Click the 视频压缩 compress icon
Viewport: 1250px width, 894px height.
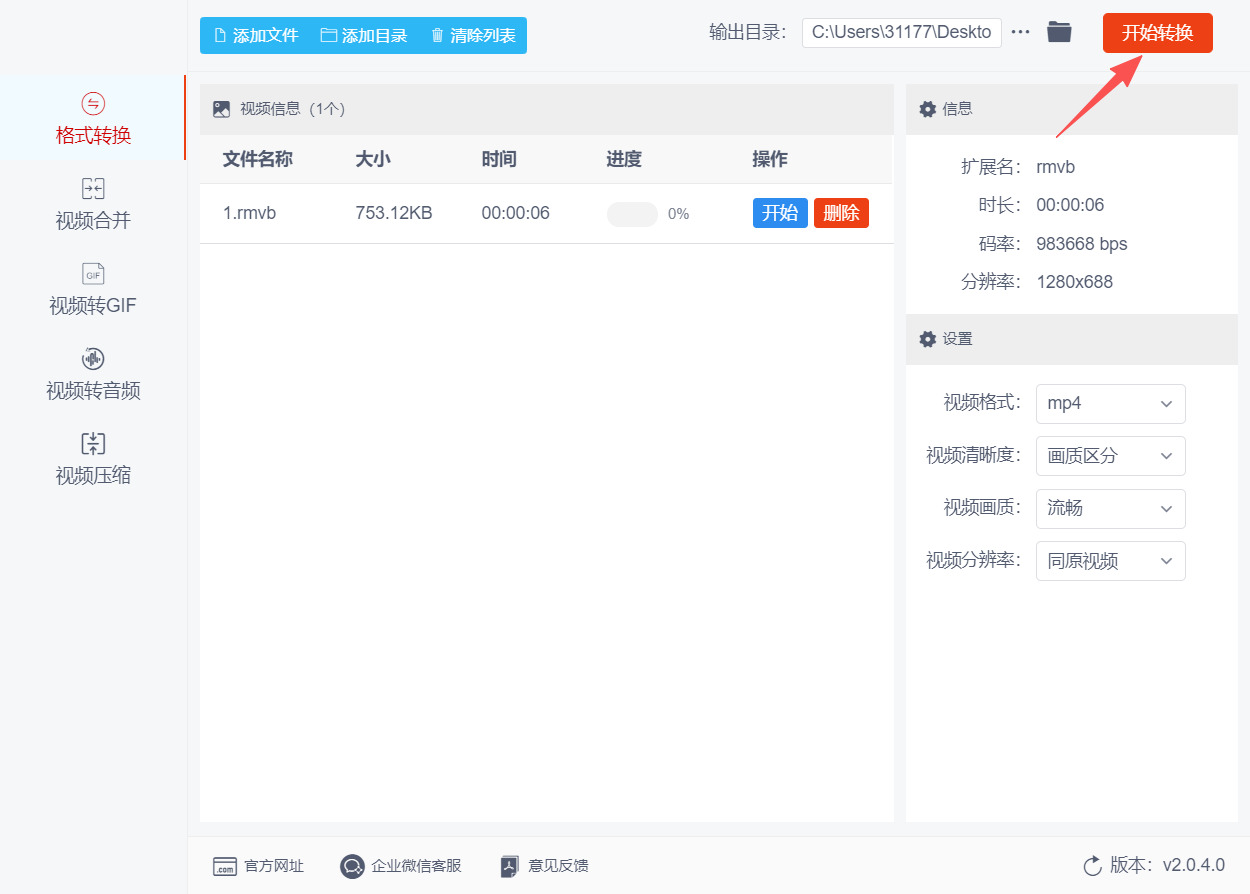(93, 444)
